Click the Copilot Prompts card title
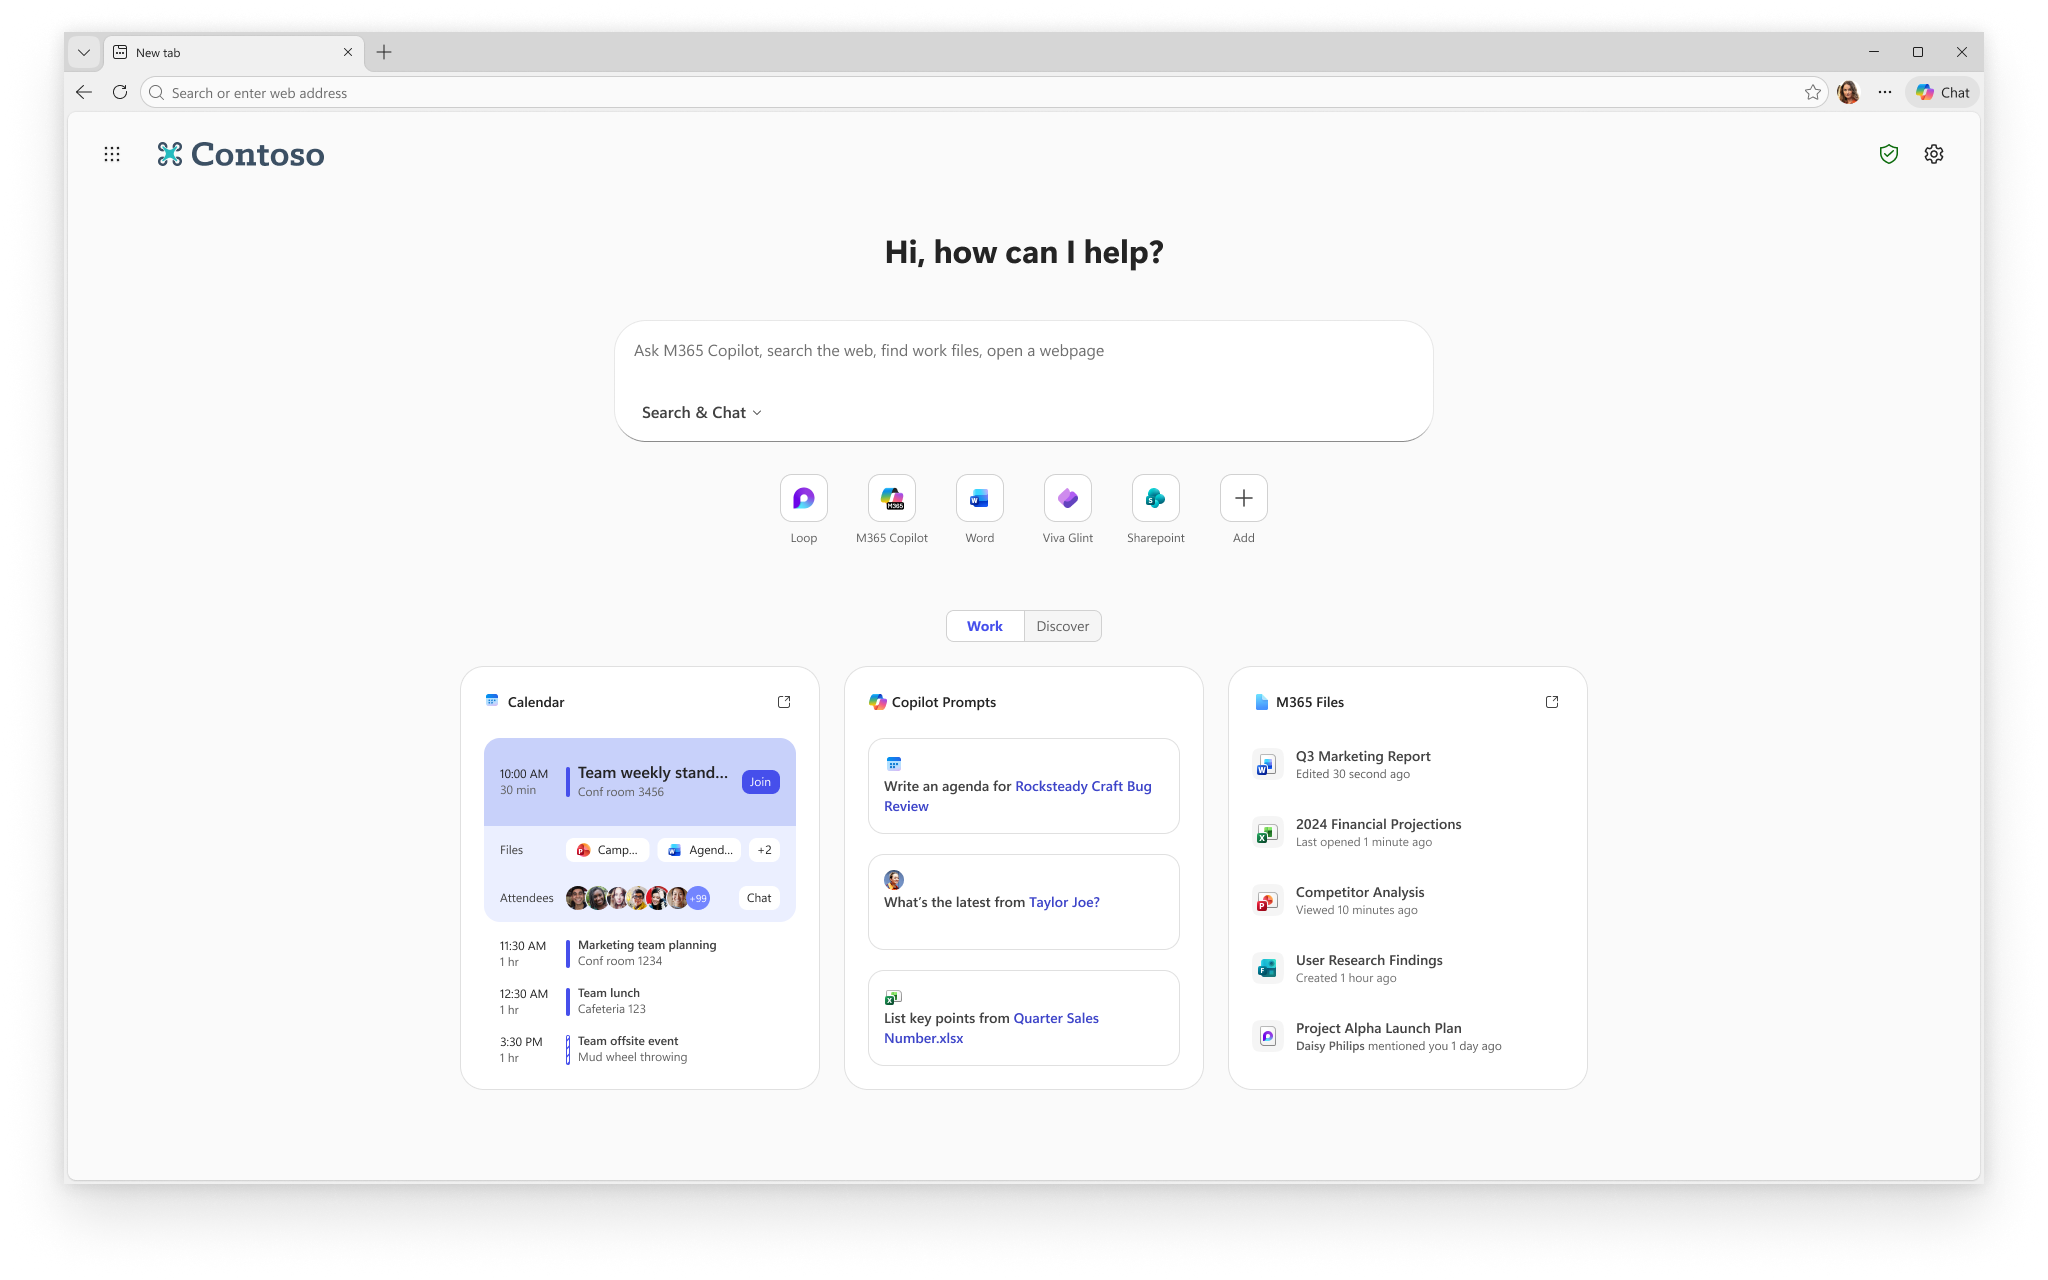The width and height of the screenshot is (2048, 1280). click(x=944, y=702)
